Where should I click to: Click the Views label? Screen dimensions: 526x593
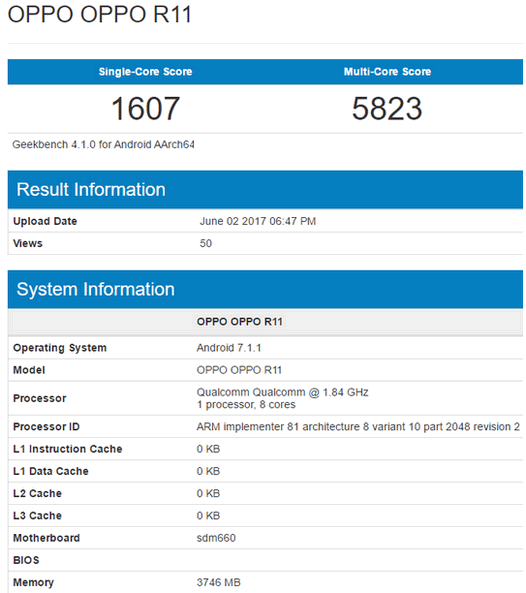coord(28,243)
